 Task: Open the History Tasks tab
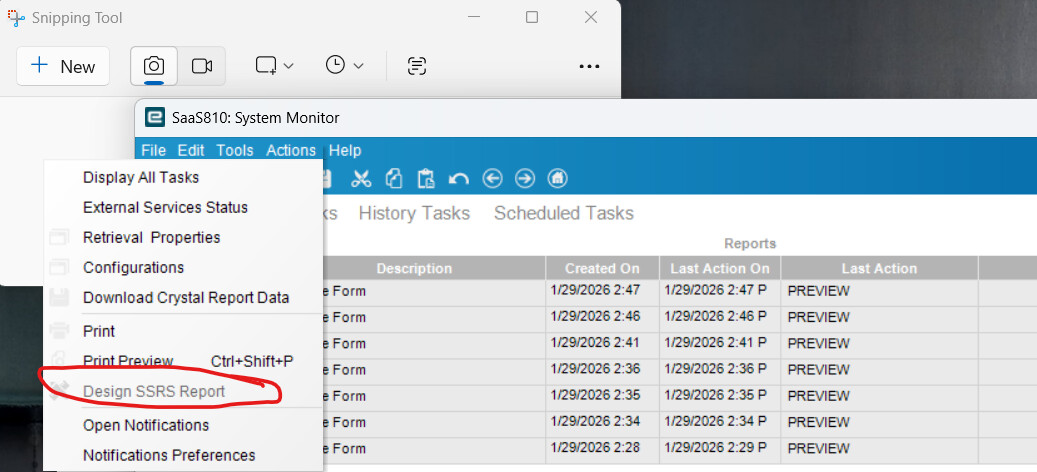point(414,213)
